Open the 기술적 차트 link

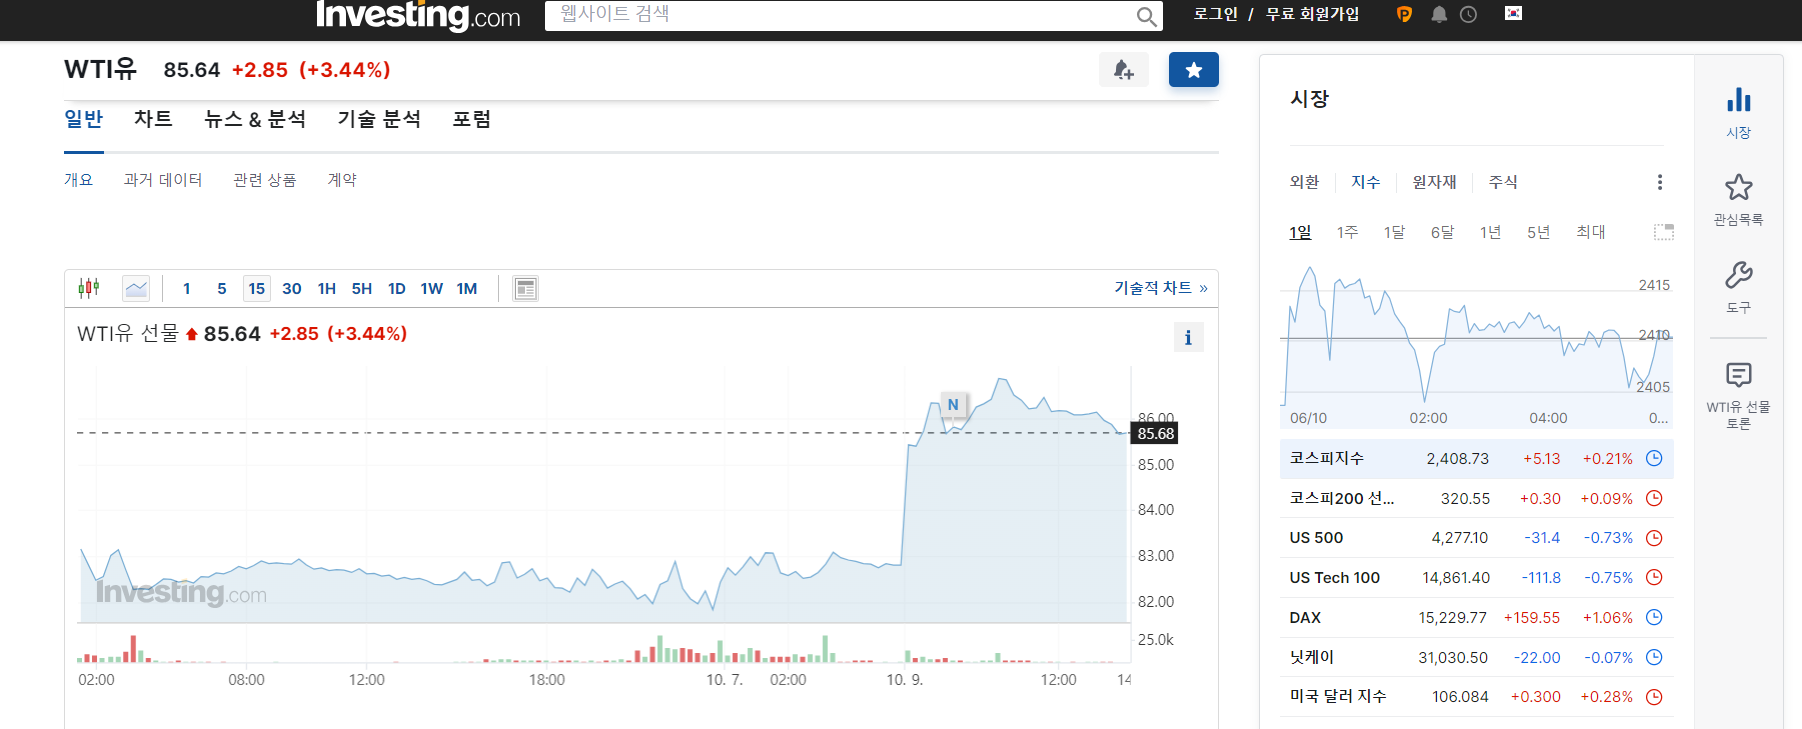click(1161, 288)
